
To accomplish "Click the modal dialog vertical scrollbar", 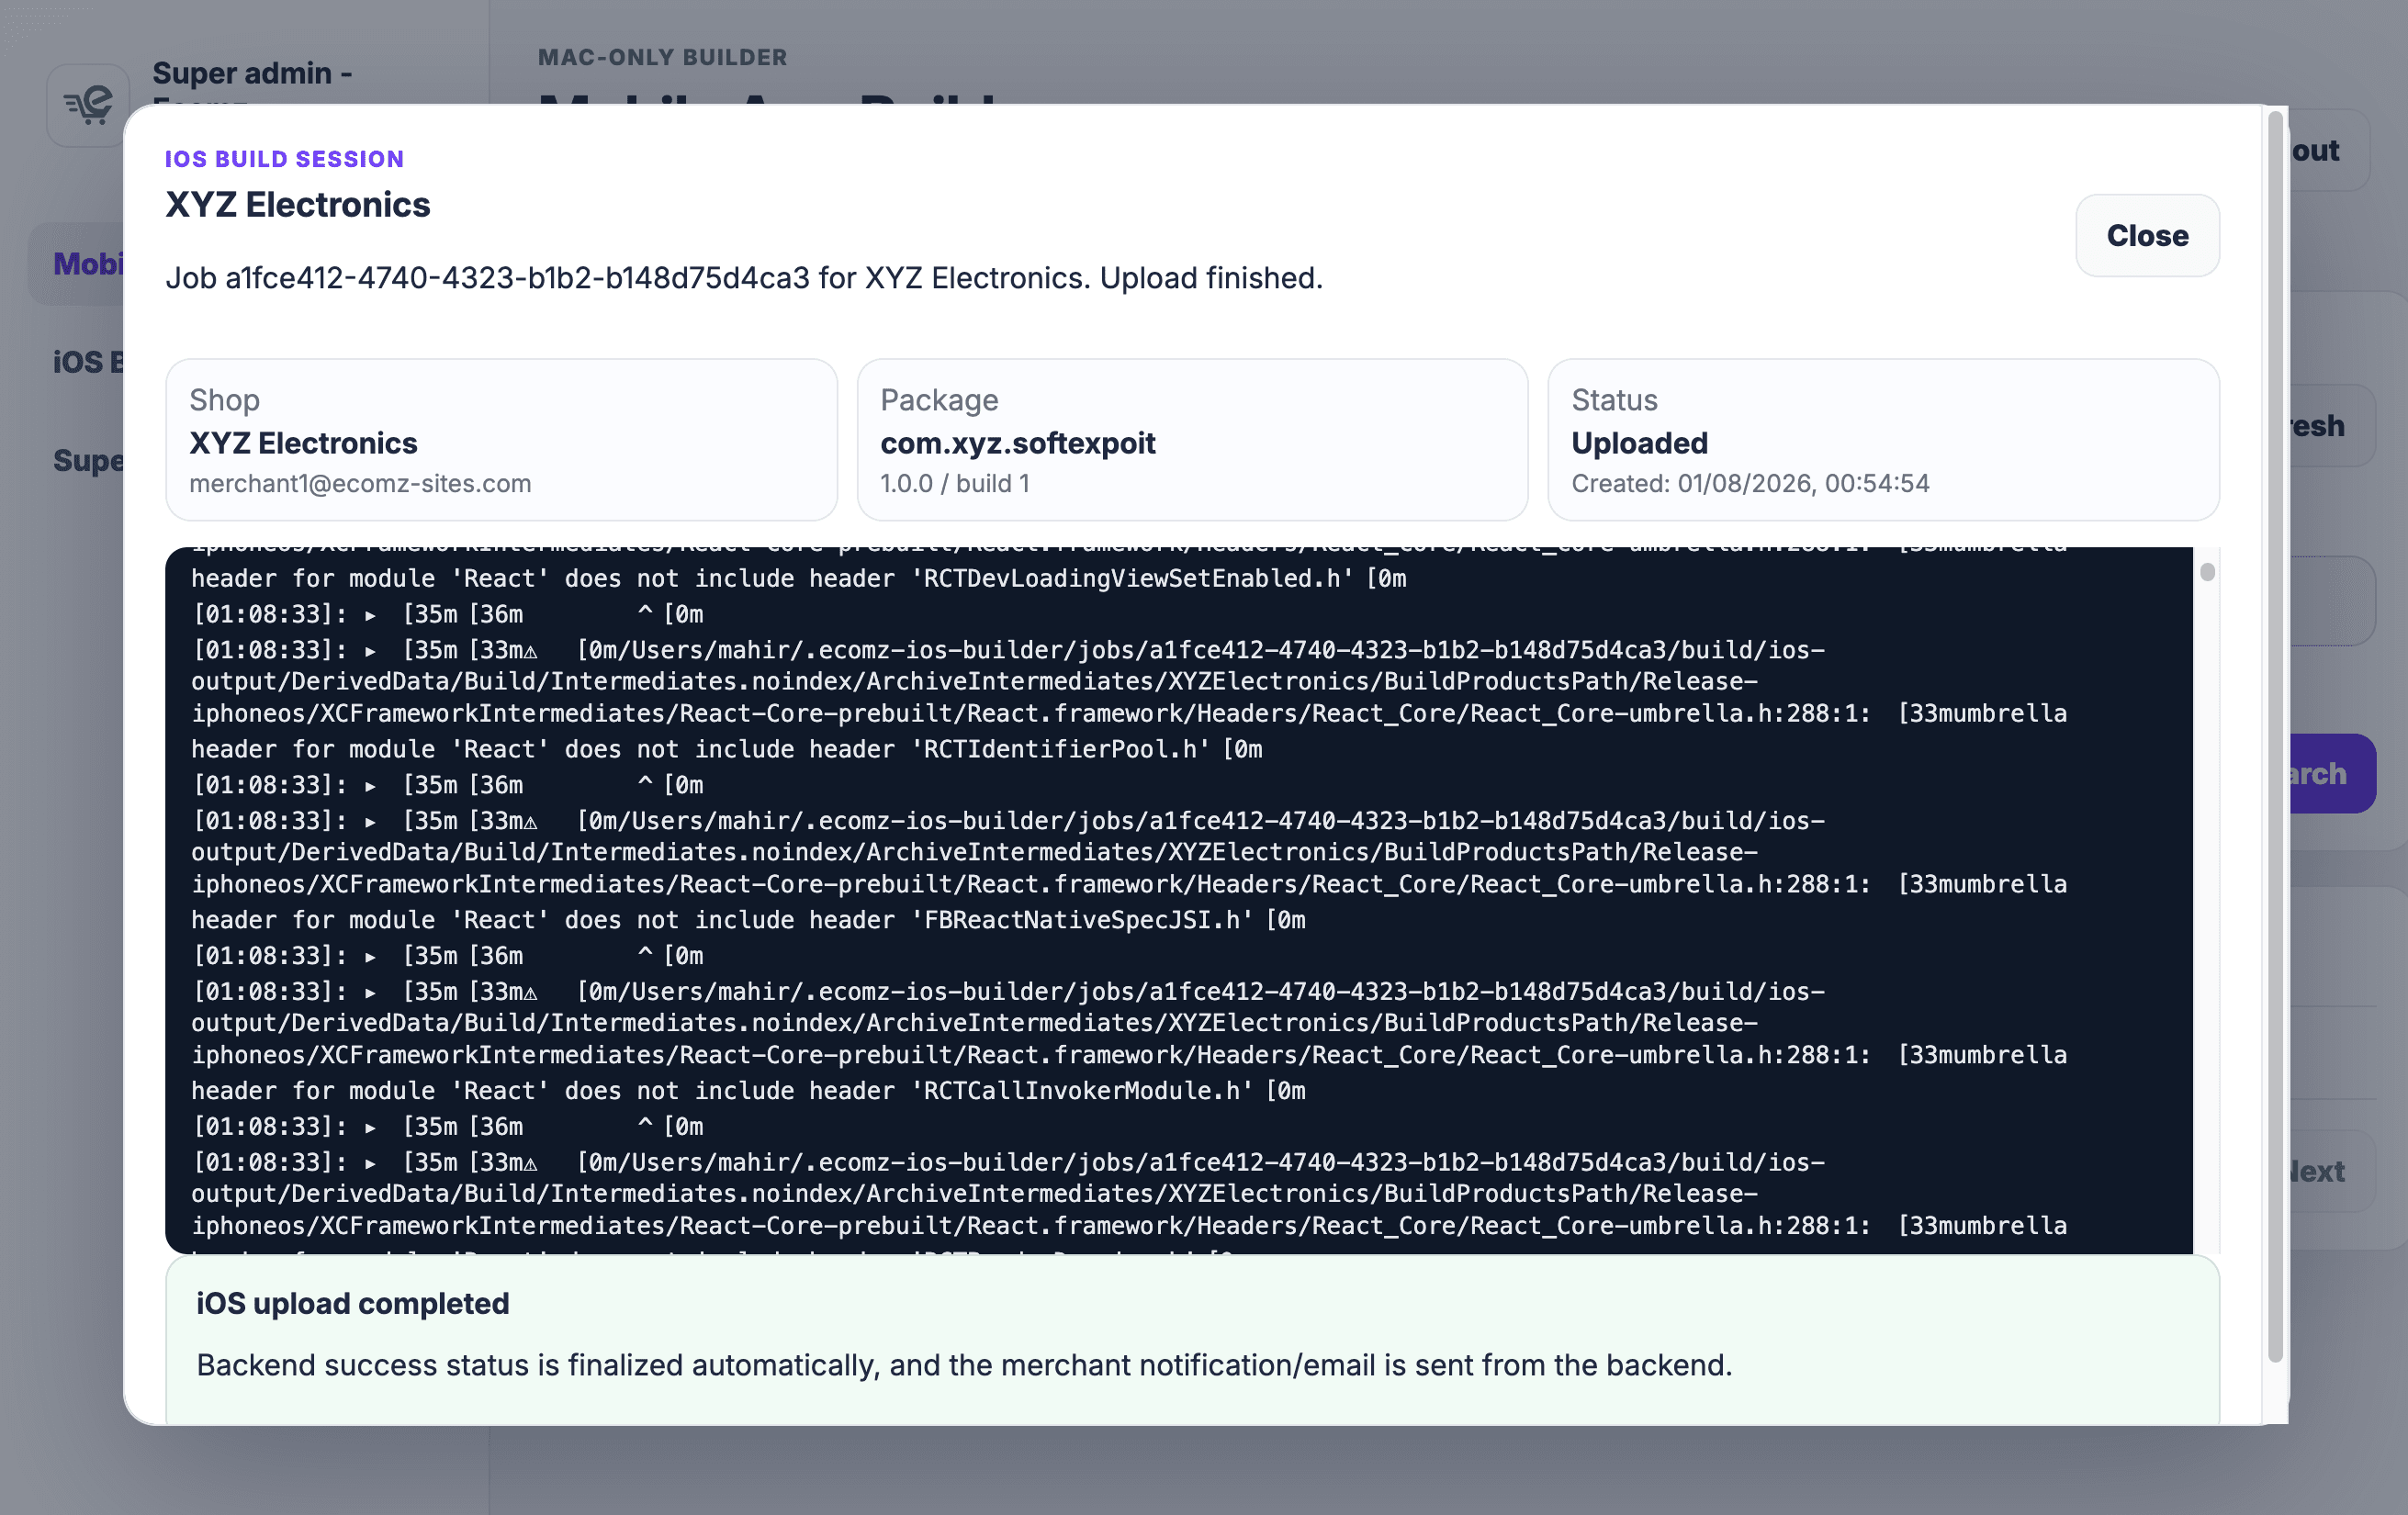I will coord(2275,736).
